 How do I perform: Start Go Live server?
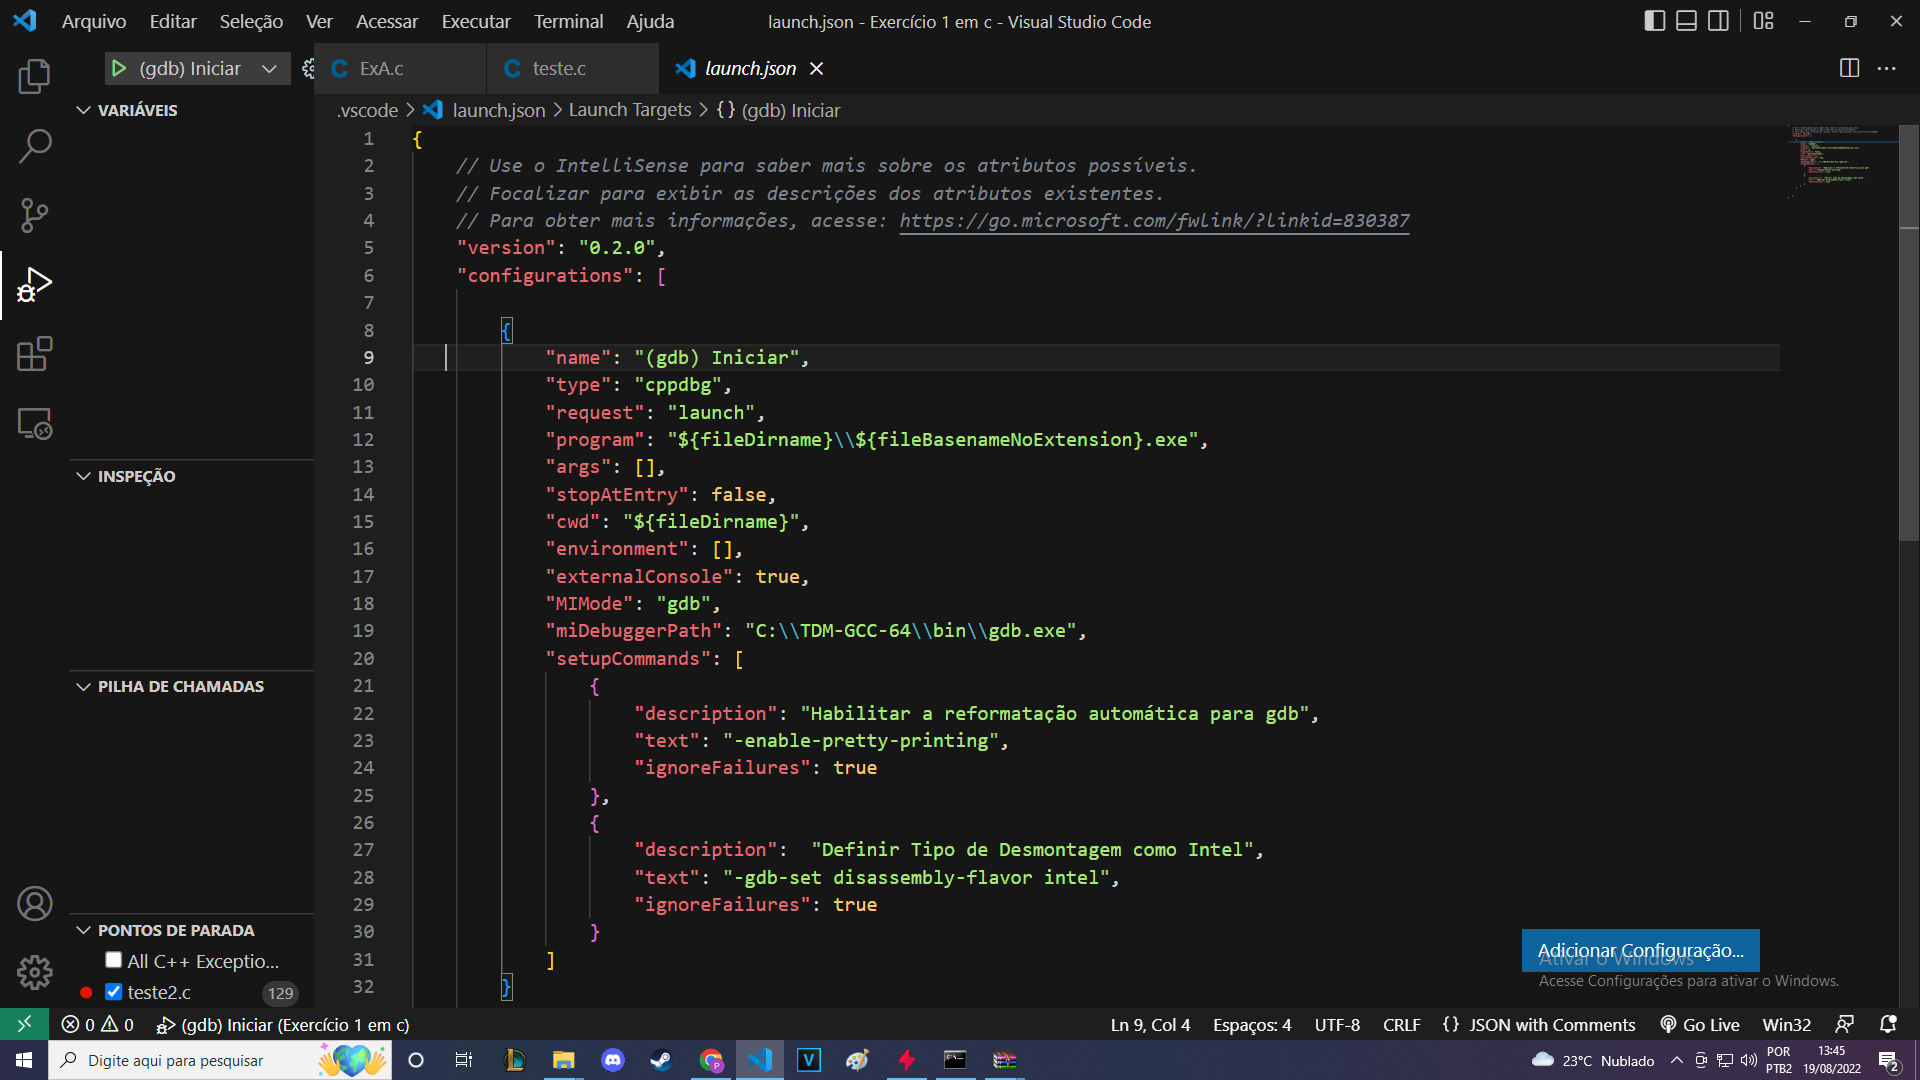pyautogui.click(x=1699, y=1024)
